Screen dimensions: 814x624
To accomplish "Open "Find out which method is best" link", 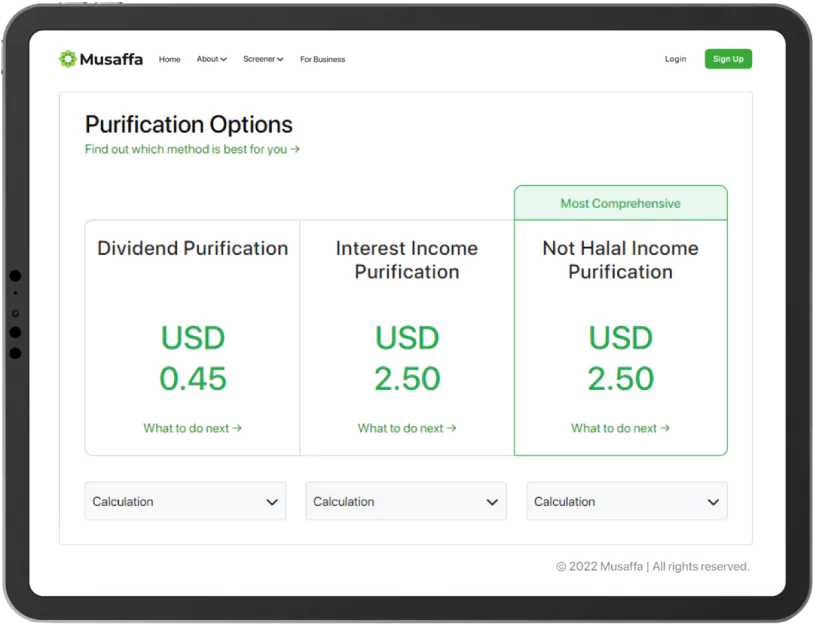I will [192, 149].
